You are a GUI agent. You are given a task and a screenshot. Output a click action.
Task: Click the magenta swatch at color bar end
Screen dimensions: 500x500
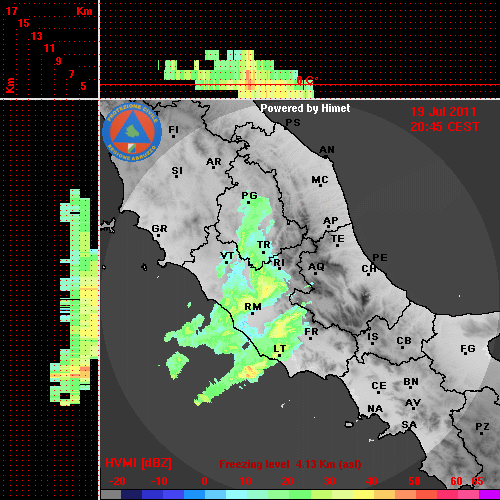point(489,494)
